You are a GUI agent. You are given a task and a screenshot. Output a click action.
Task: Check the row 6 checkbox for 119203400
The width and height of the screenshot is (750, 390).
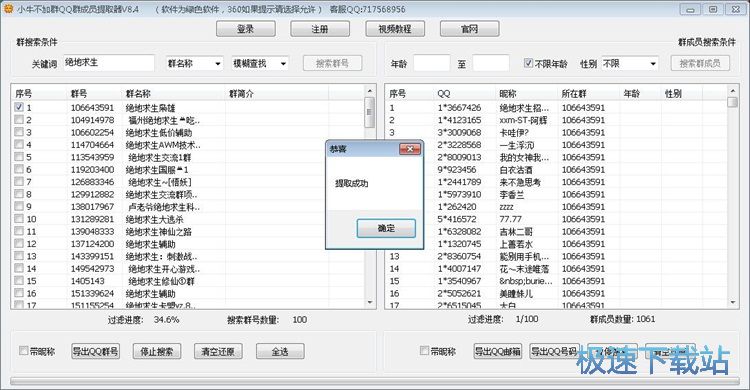[x=19, y=169]
